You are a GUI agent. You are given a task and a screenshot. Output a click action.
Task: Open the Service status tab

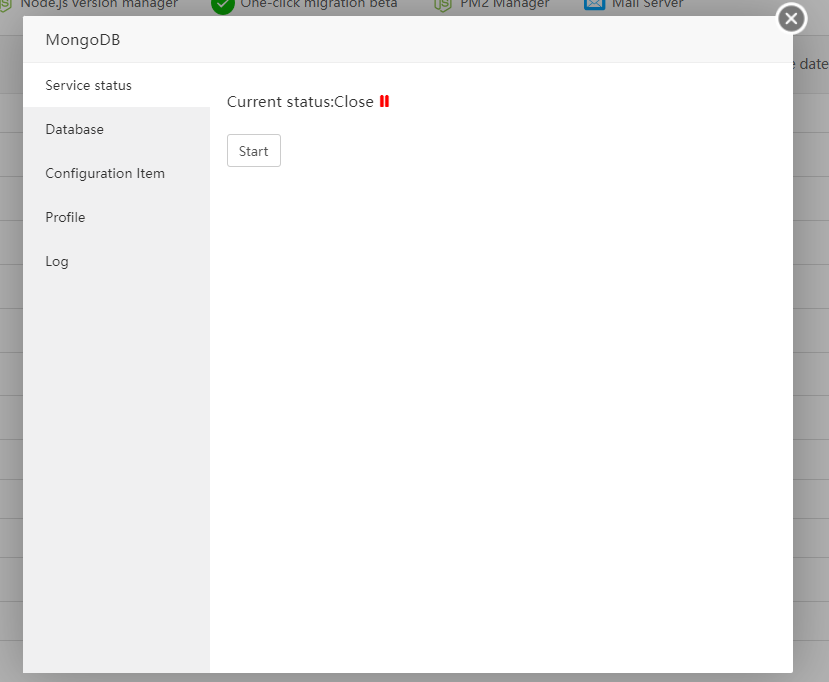[x=116, y=85]
